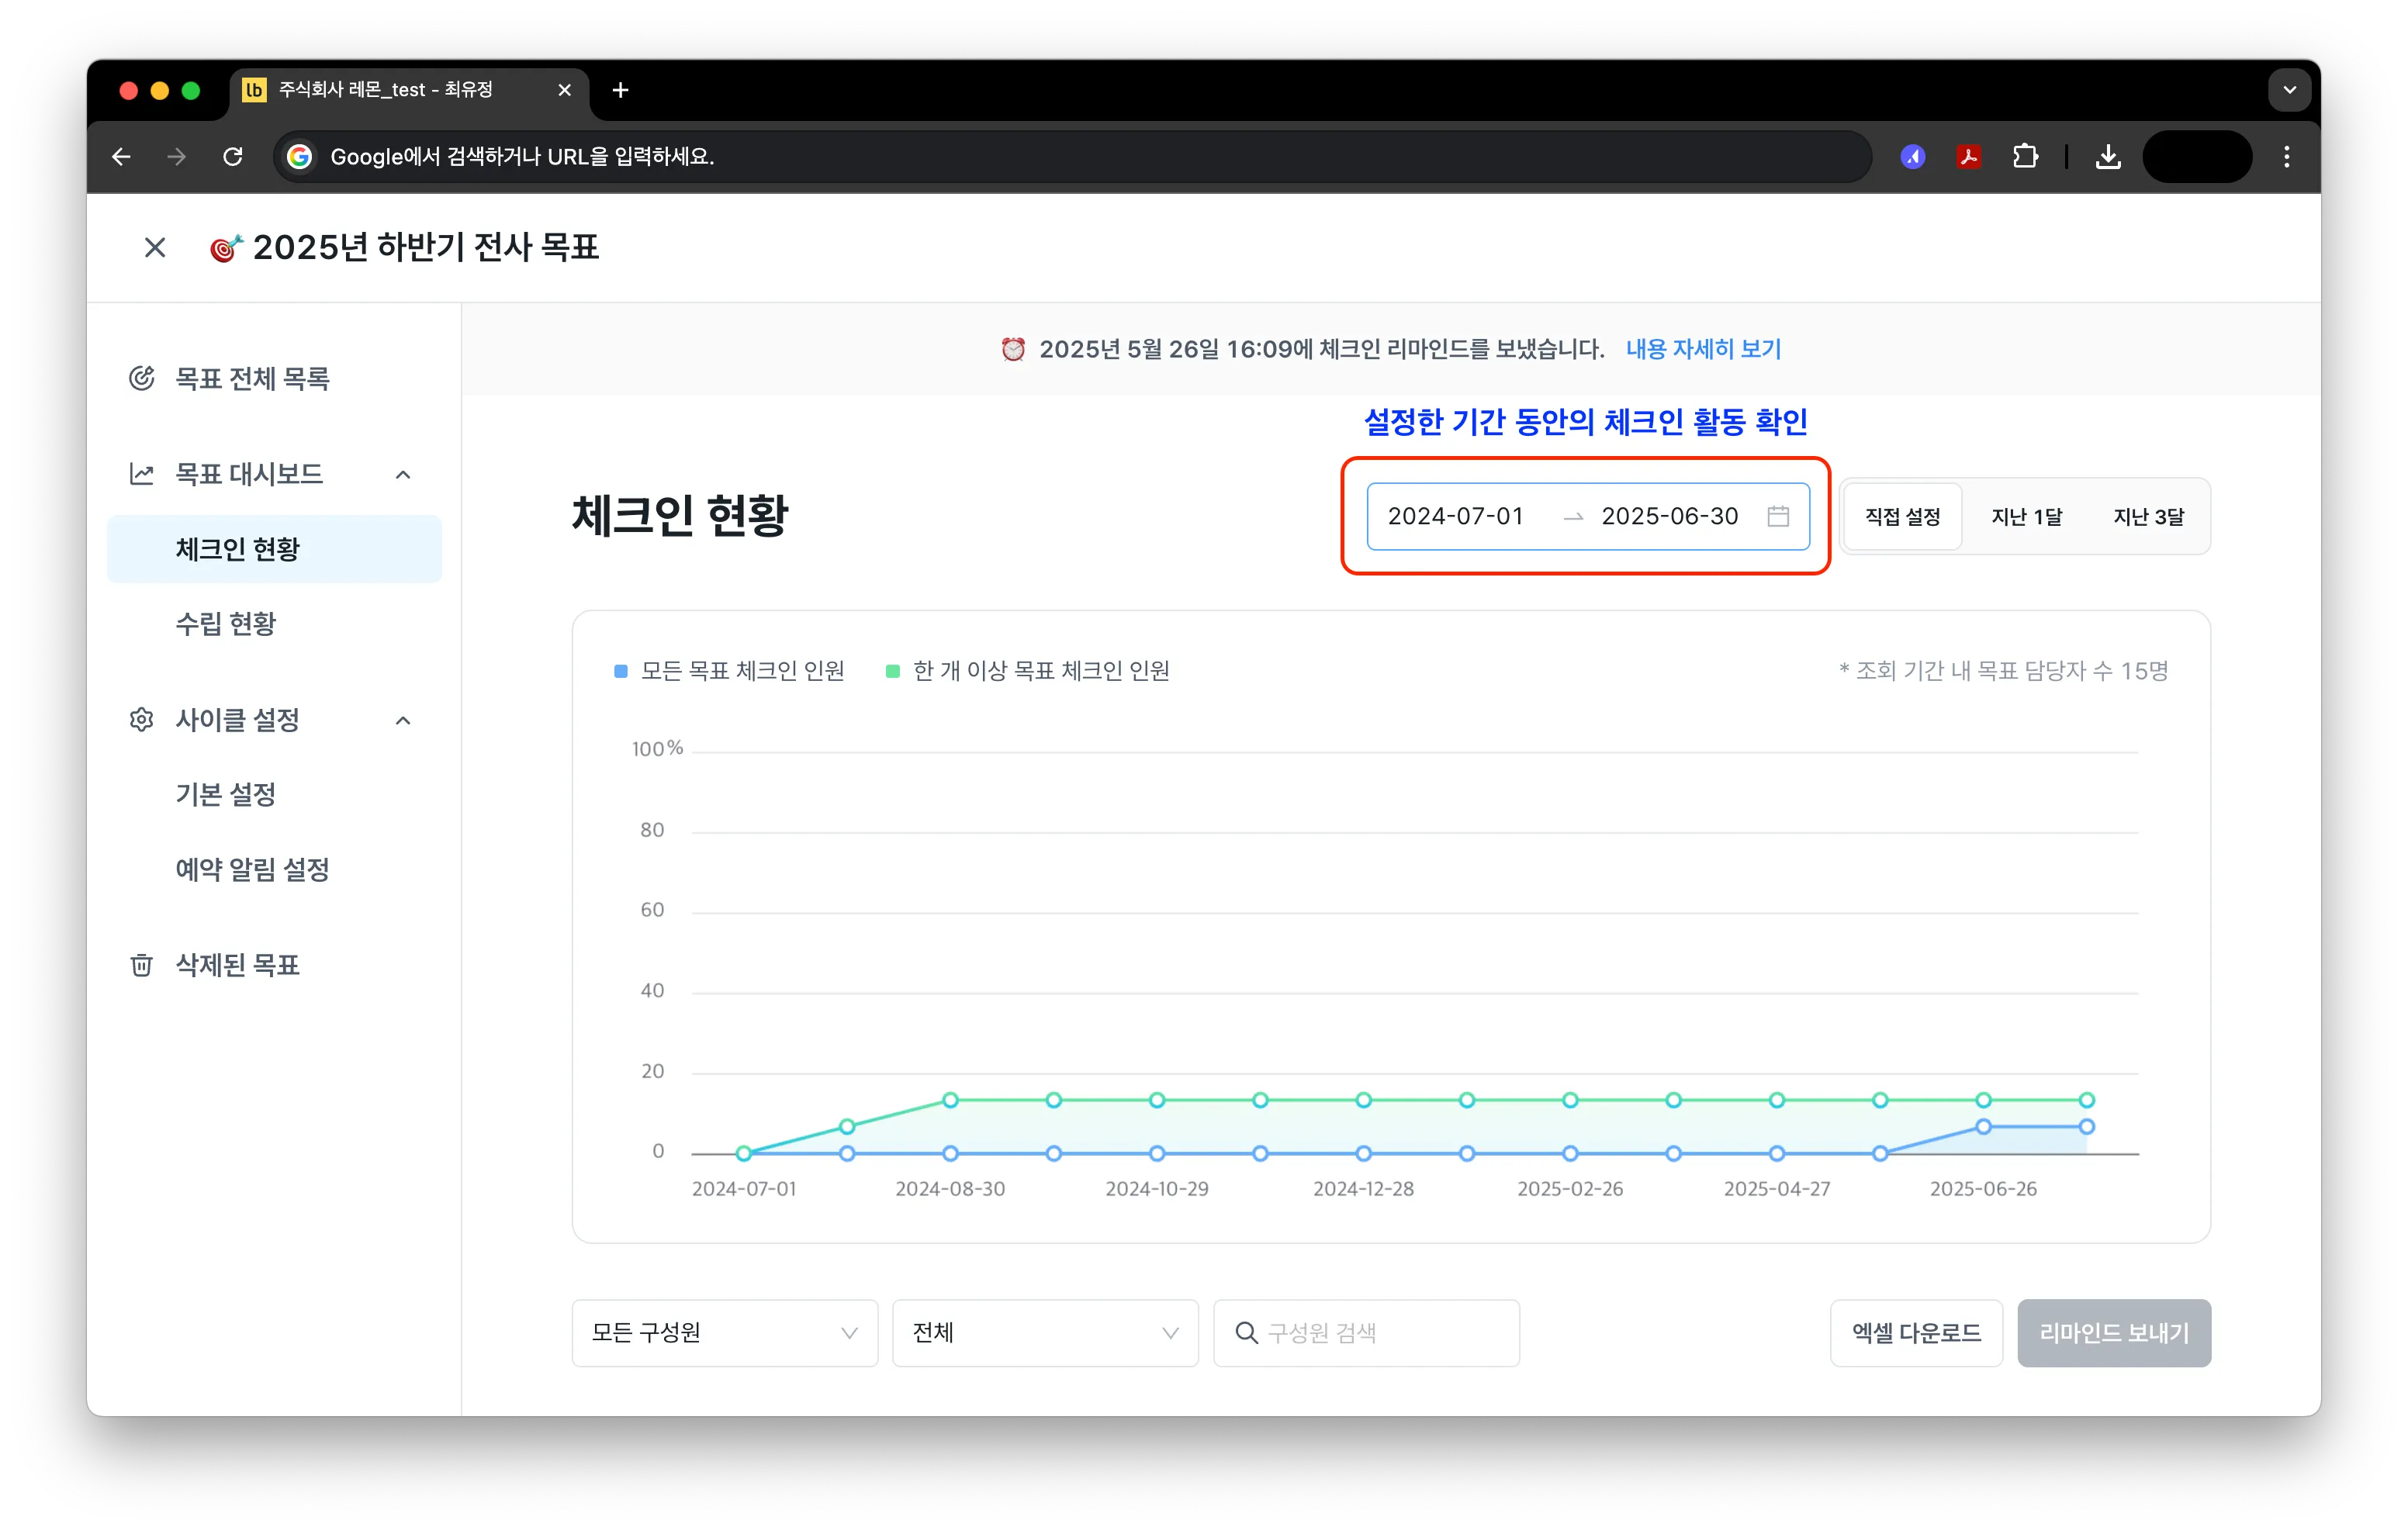
Task: Toggle 한 개 이상 목표 체크인 인원 legend
Action: [1028, 670]
